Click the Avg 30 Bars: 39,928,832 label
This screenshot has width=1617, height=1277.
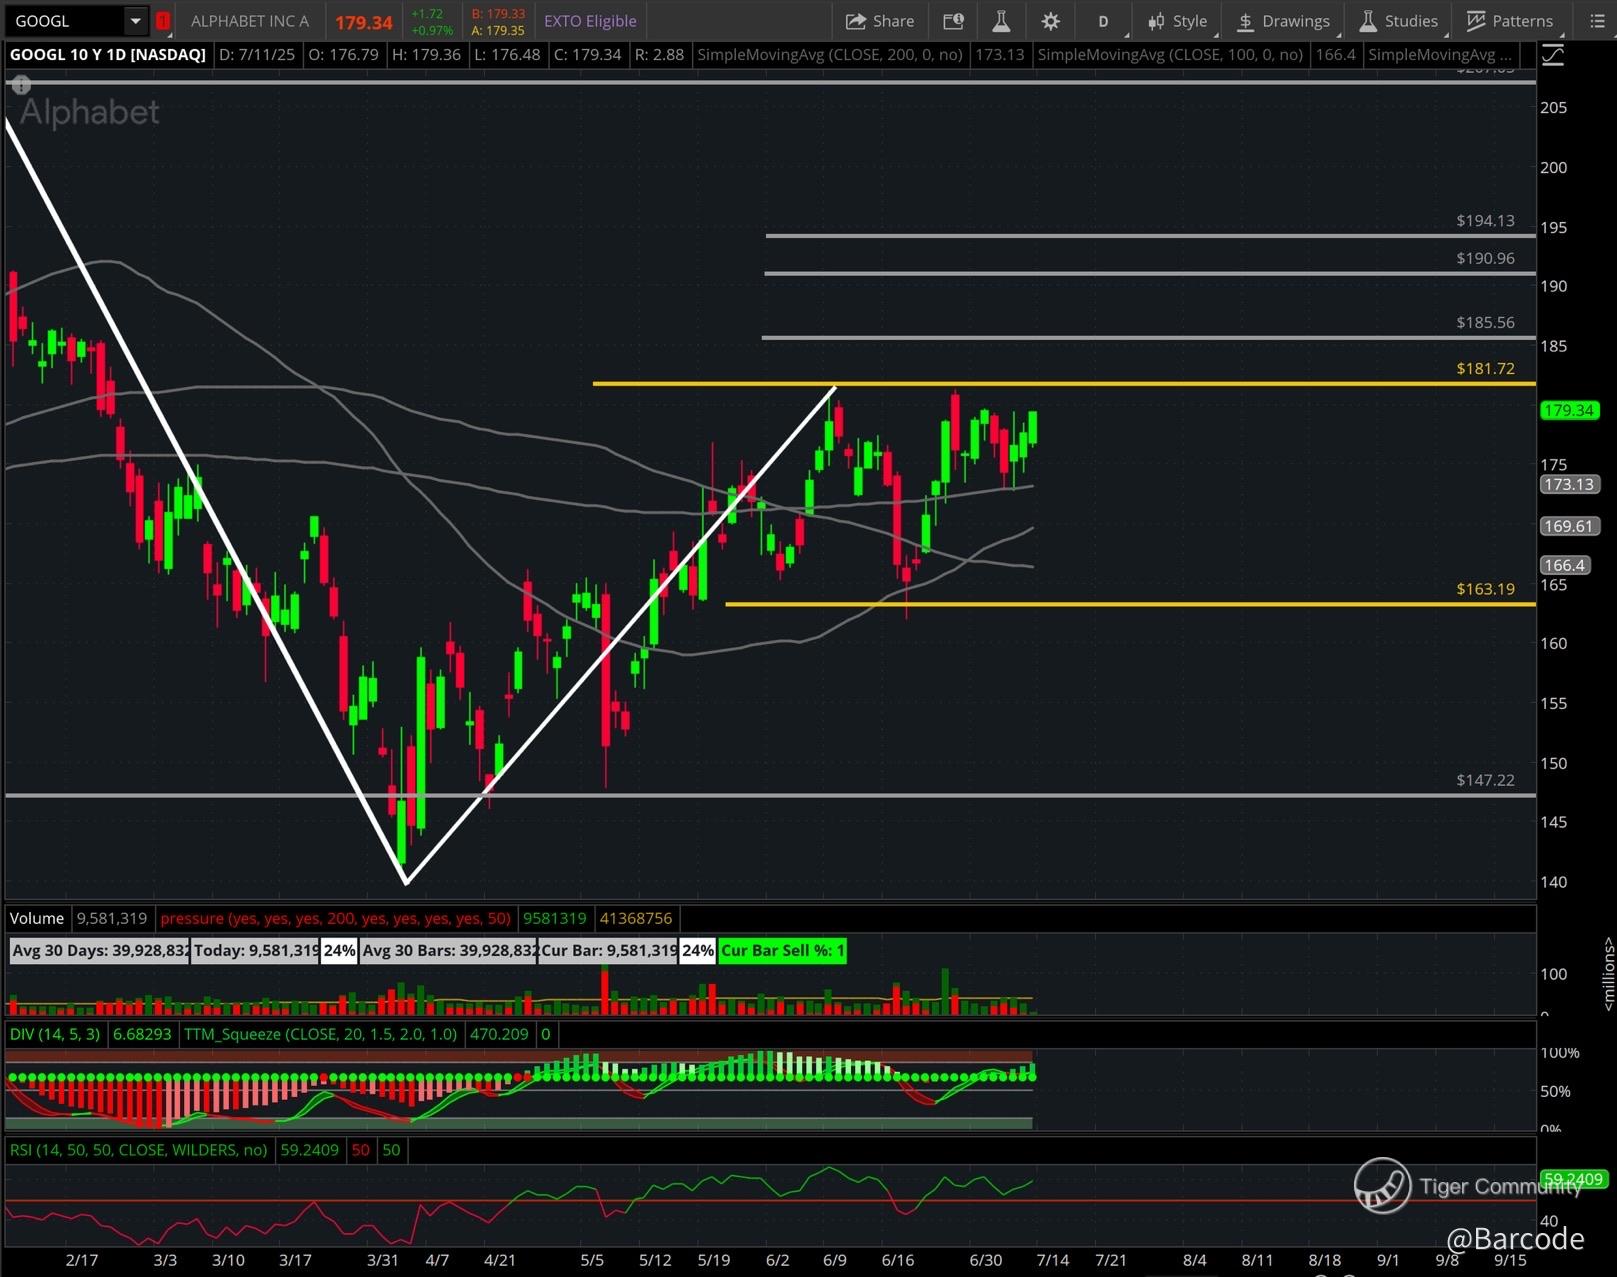tap(449, 951)
